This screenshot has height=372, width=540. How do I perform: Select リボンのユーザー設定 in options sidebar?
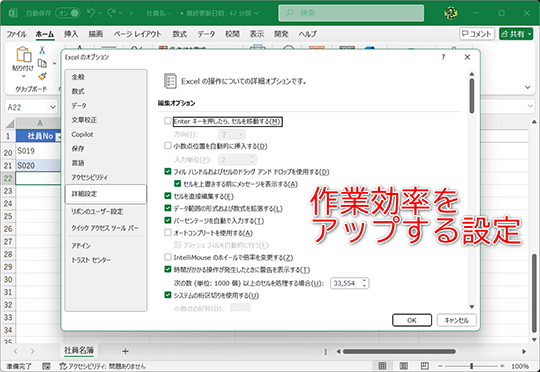point(106,211)
